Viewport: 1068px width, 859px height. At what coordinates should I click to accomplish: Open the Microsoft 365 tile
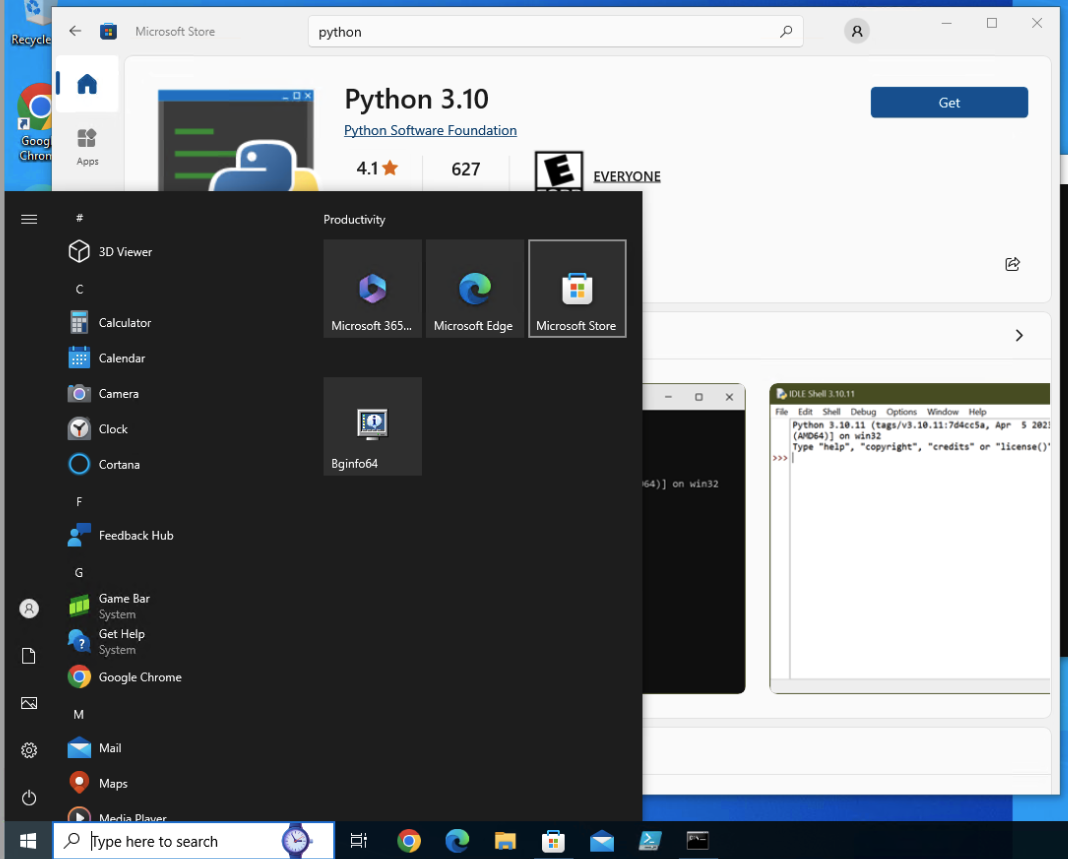(x=372, y=288)
